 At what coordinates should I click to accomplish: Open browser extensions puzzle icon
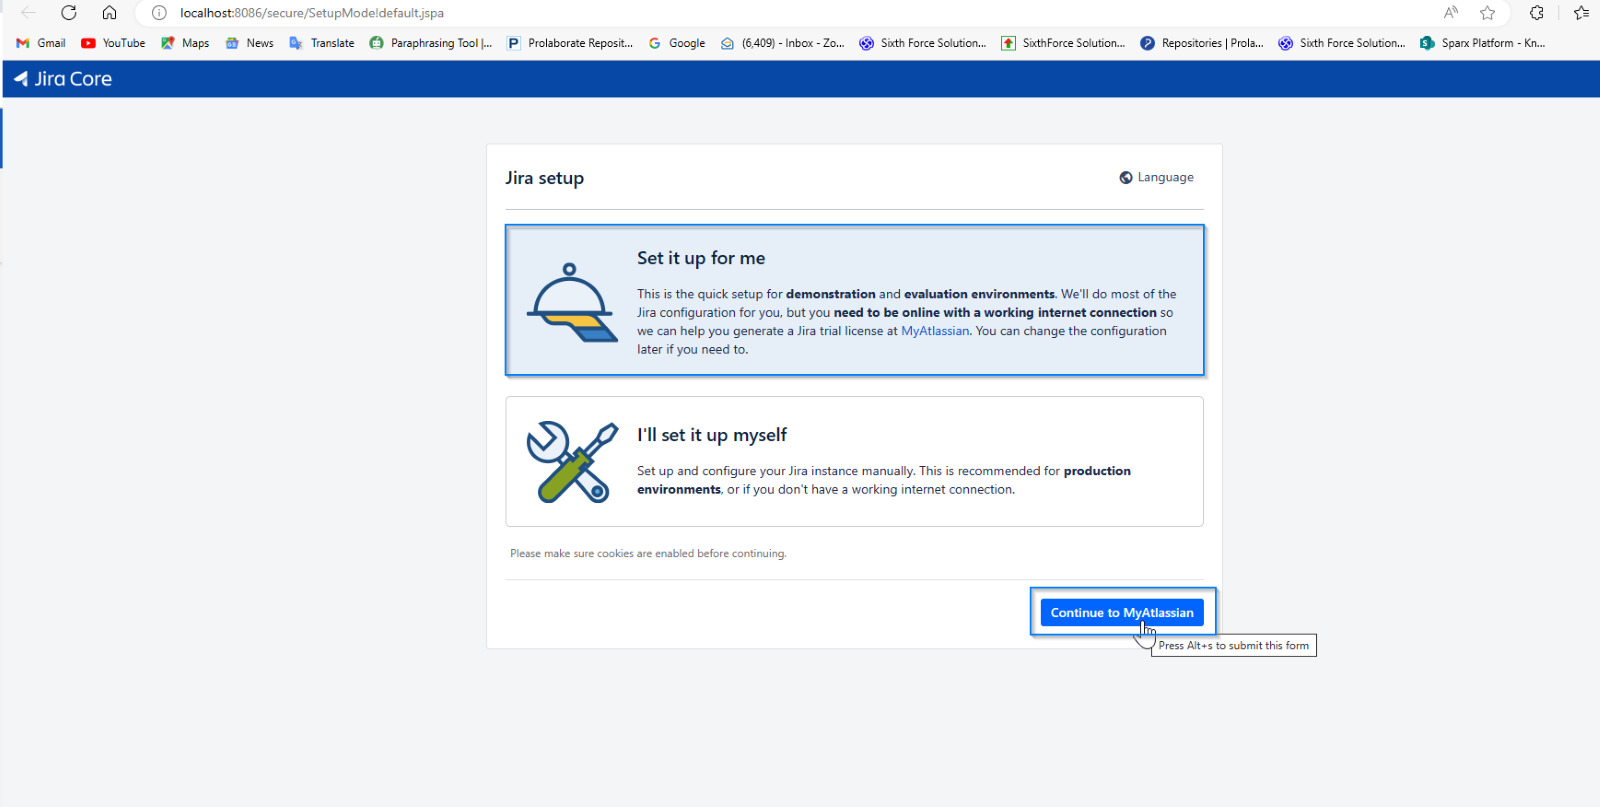[x=1537, y=13]
